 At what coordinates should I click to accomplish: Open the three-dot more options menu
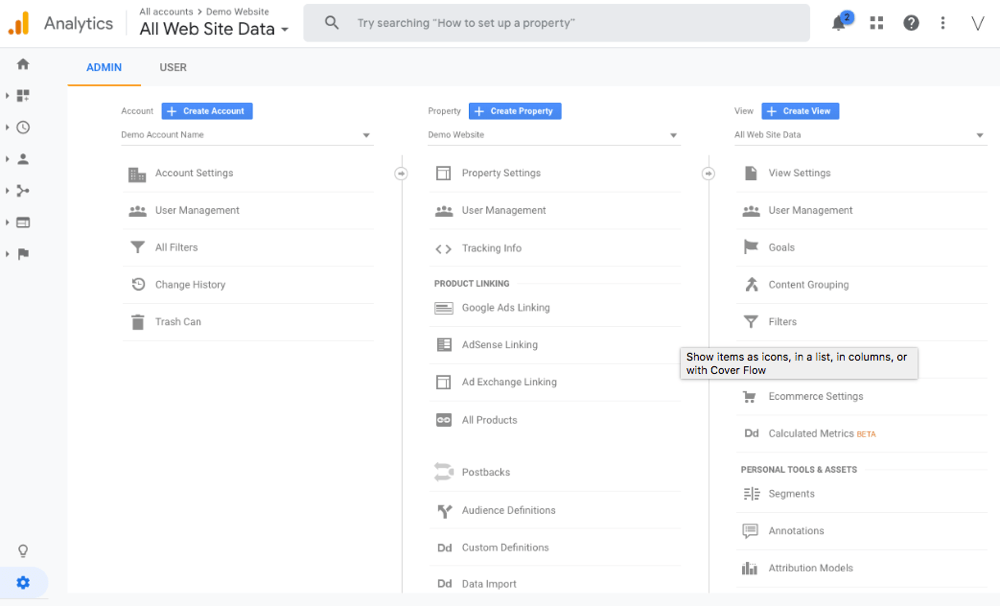coord(943,23)
